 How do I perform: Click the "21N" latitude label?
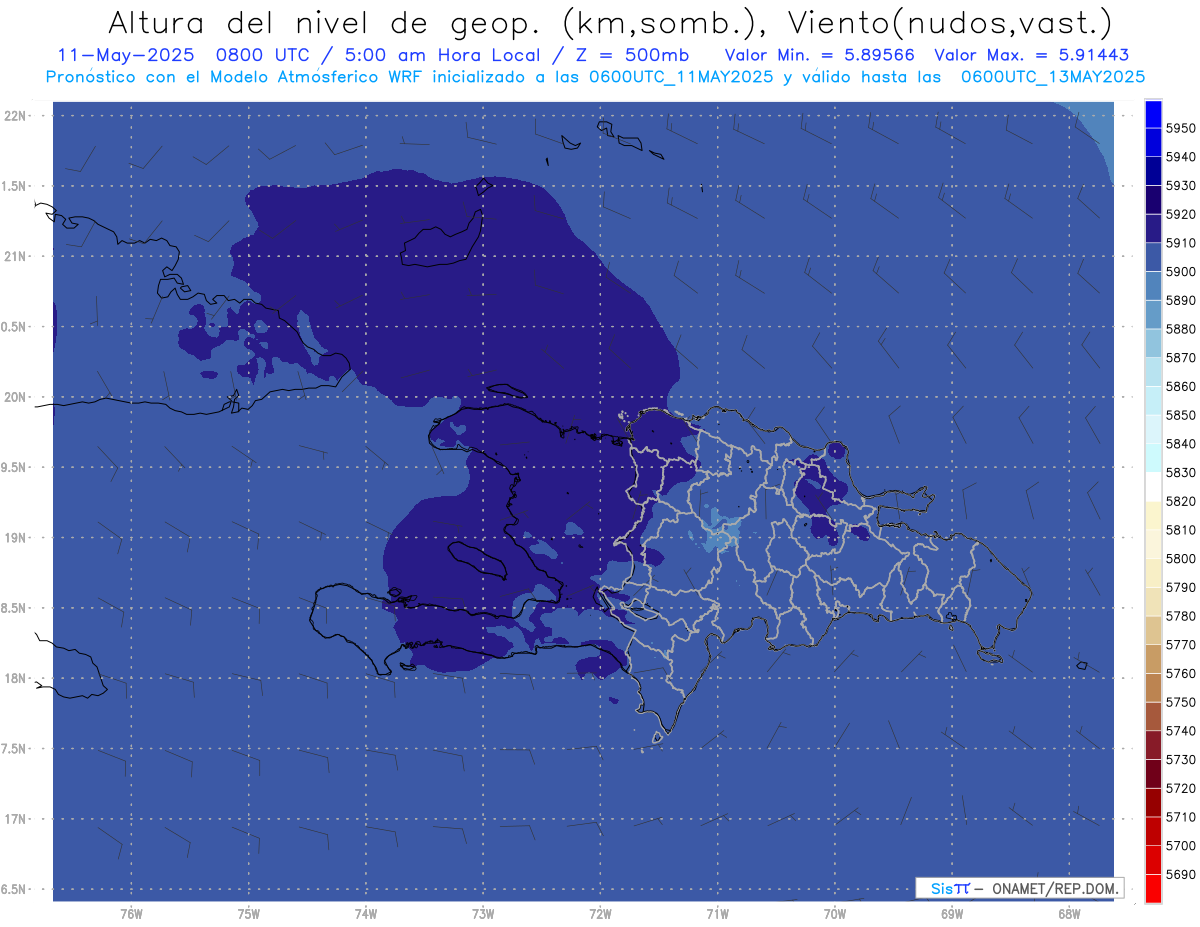click(x=14, y=257)
